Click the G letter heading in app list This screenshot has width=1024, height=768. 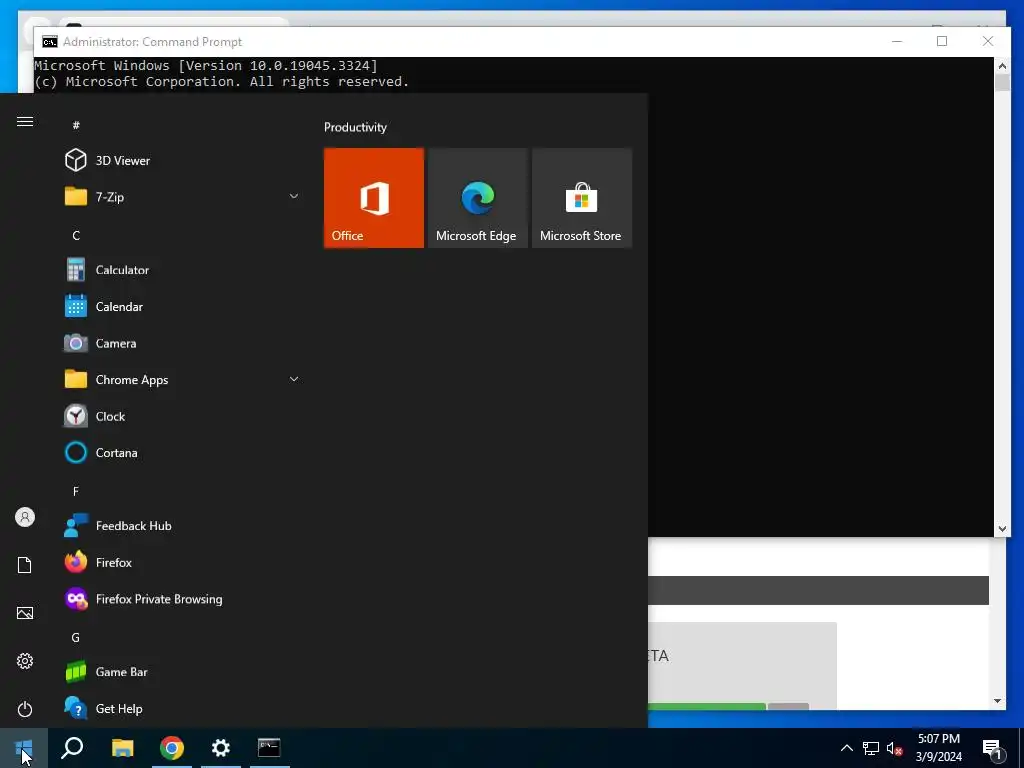point(76,637)
